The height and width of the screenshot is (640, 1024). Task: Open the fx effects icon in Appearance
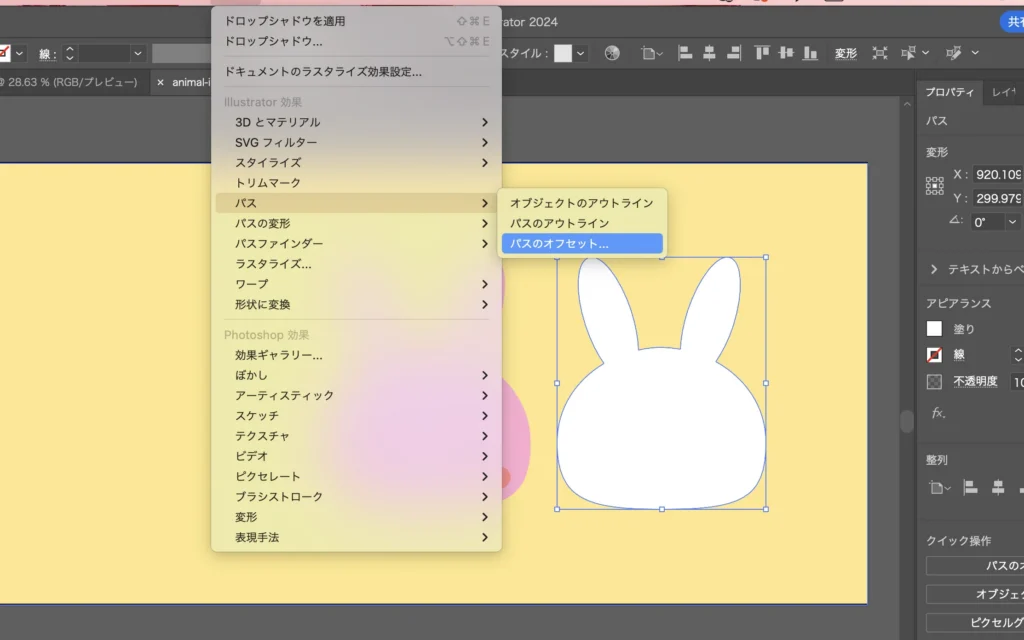(x=938, y=412)
